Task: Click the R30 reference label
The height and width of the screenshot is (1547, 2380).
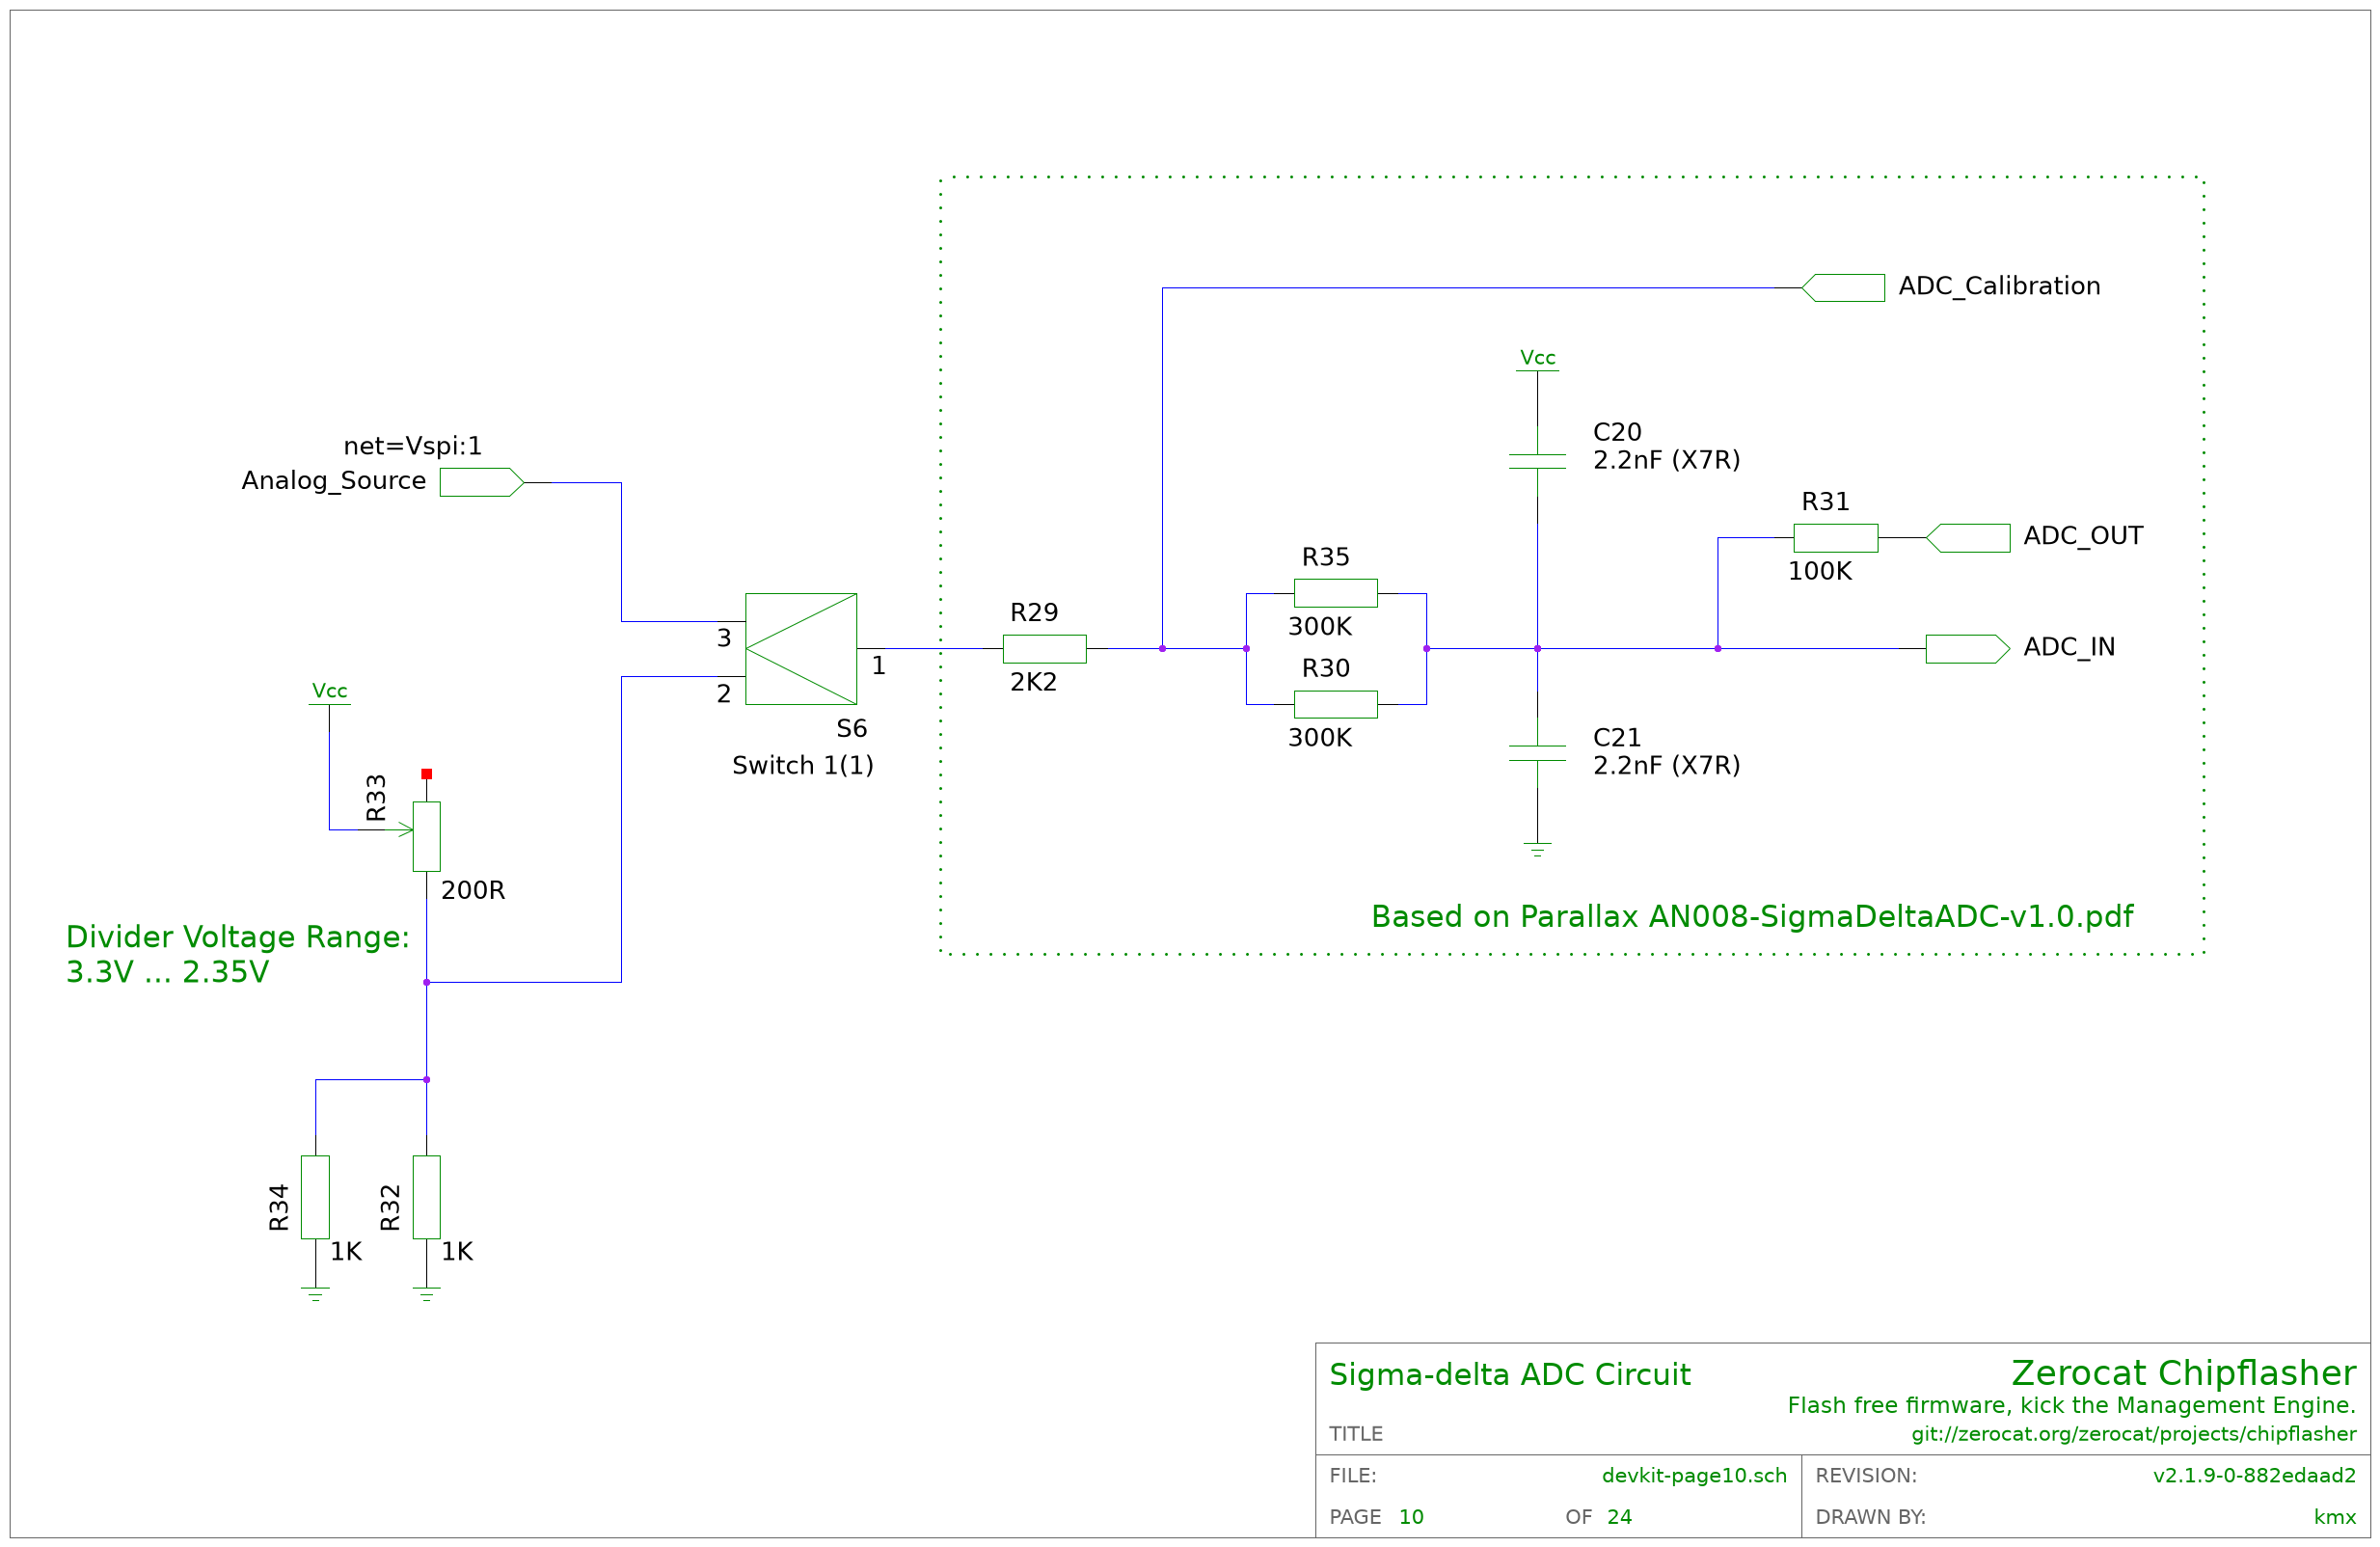Action: (x=1325, y=668)
